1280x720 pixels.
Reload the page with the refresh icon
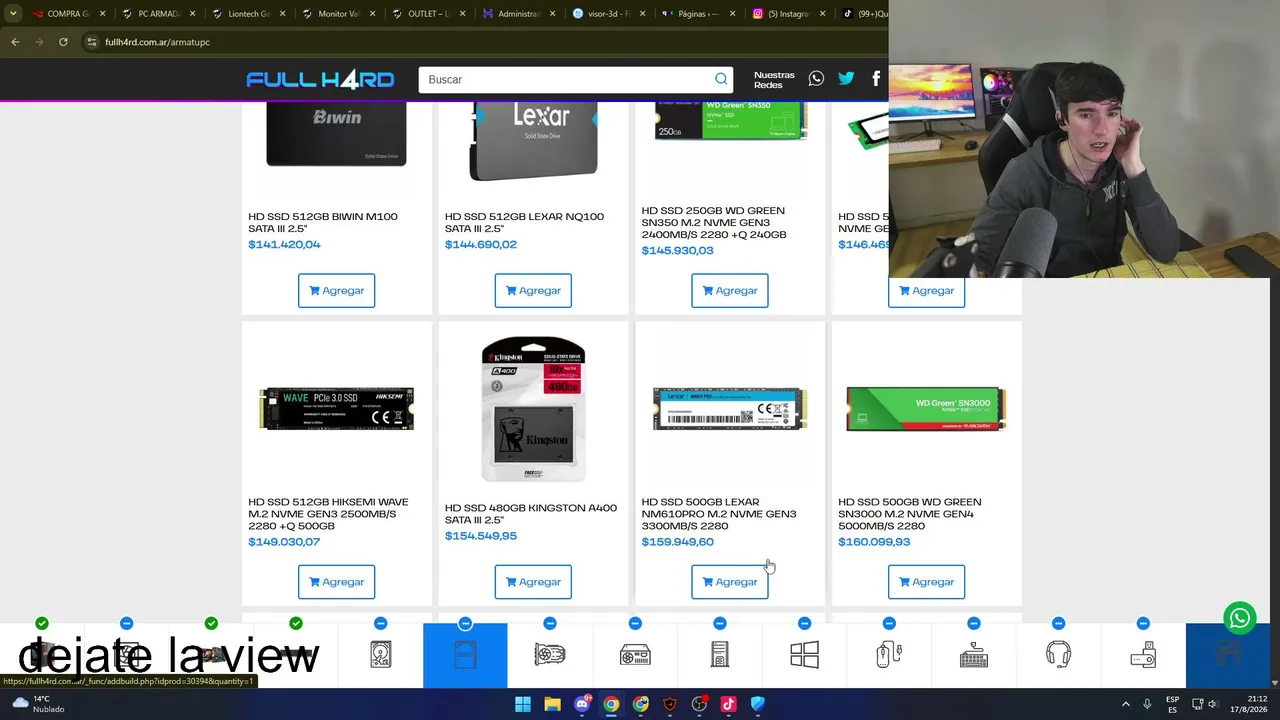click(x=63, y=42)
